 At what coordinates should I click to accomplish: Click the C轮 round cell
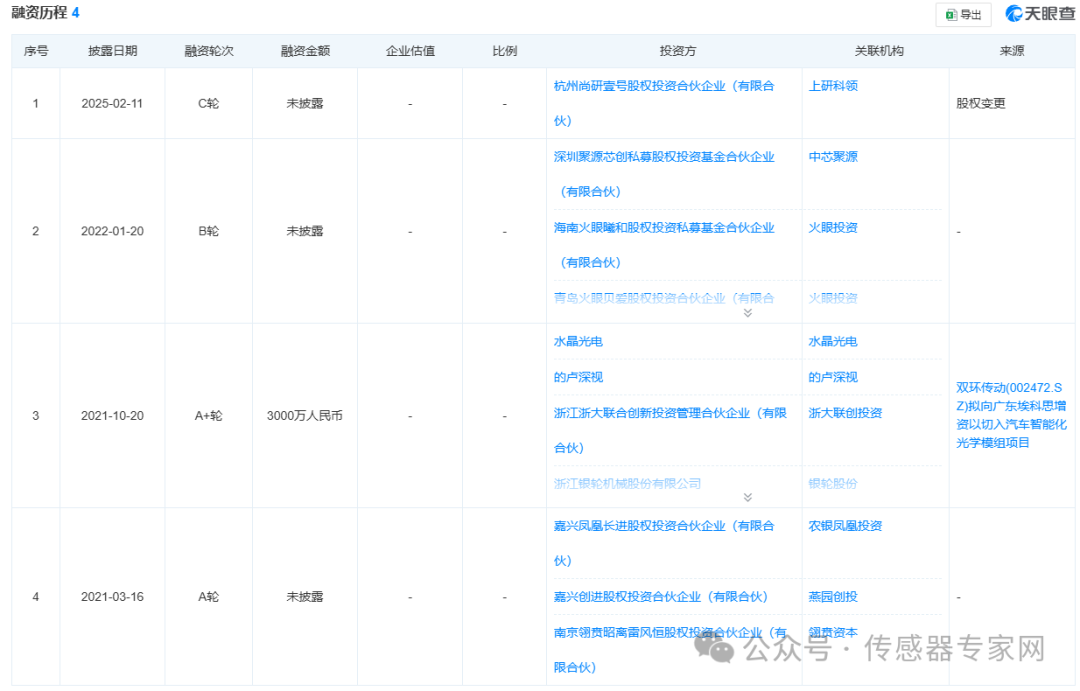pyautogui.click(x=209, y=104)
